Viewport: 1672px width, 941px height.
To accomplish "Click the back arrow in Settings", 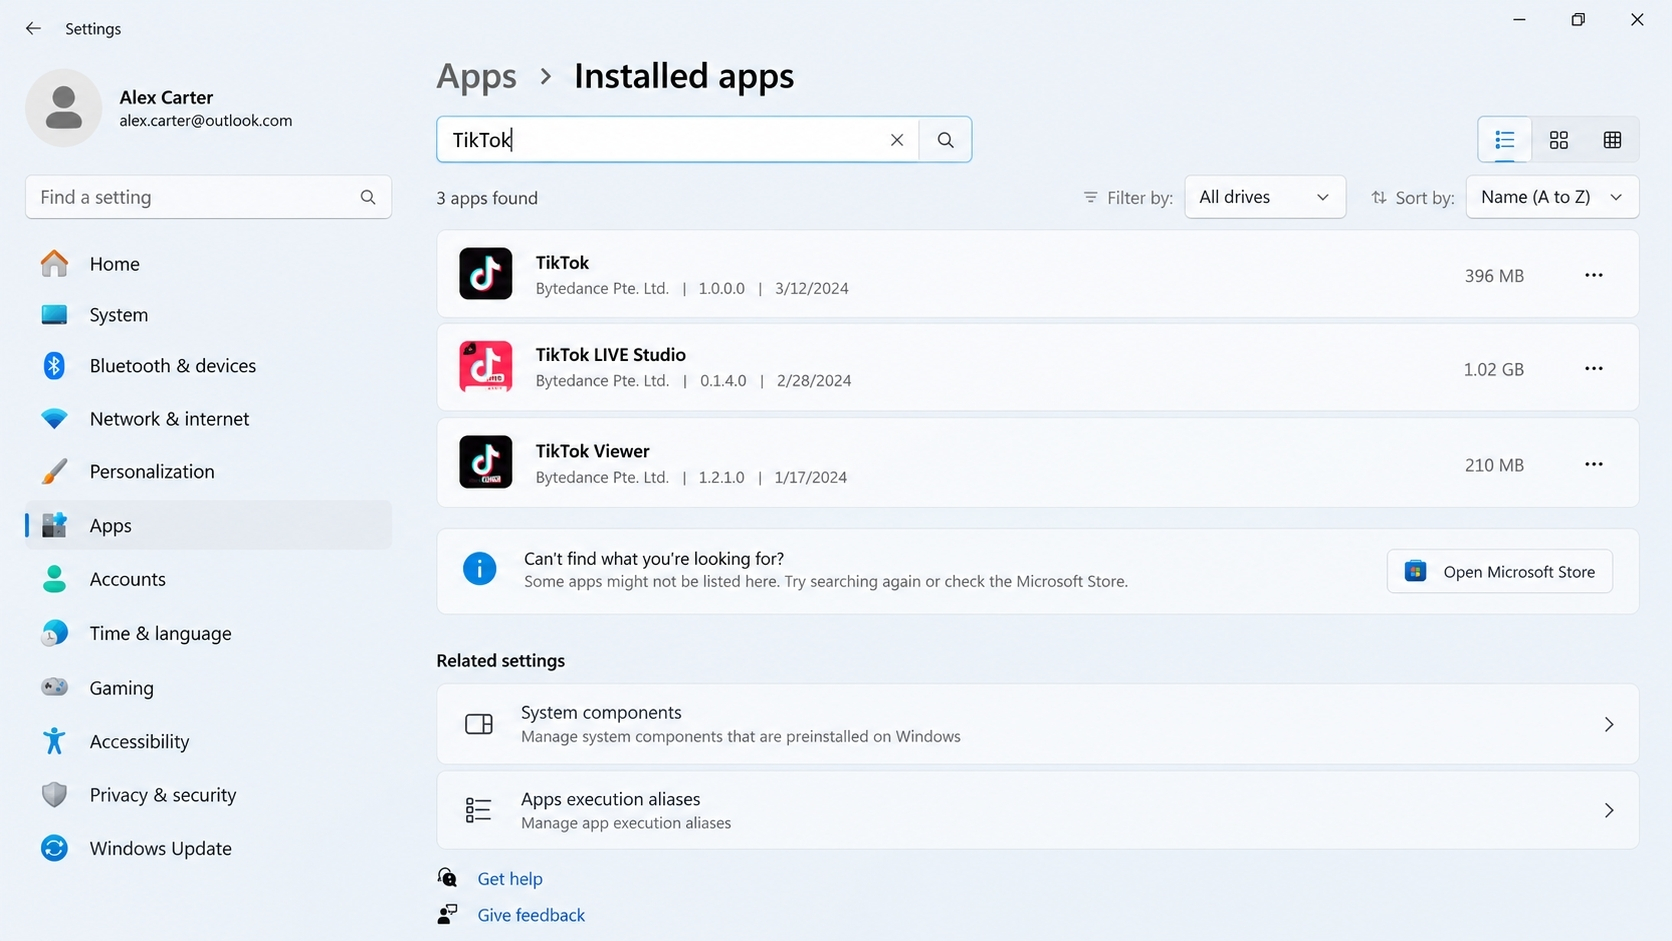I will (x=33, y=29).
